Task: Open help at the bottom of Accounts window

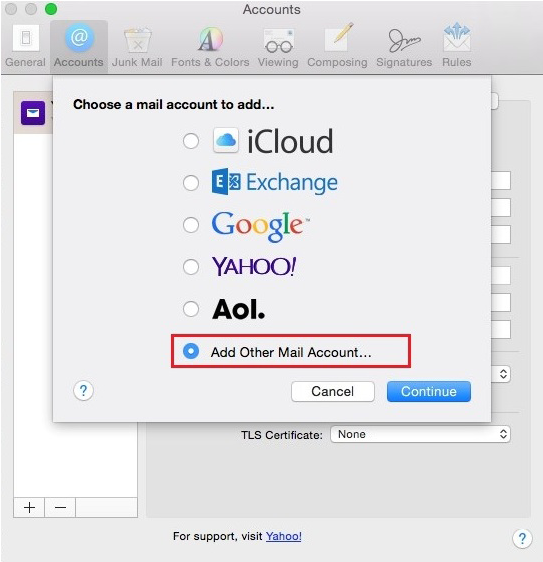Action: click(522, 538)
